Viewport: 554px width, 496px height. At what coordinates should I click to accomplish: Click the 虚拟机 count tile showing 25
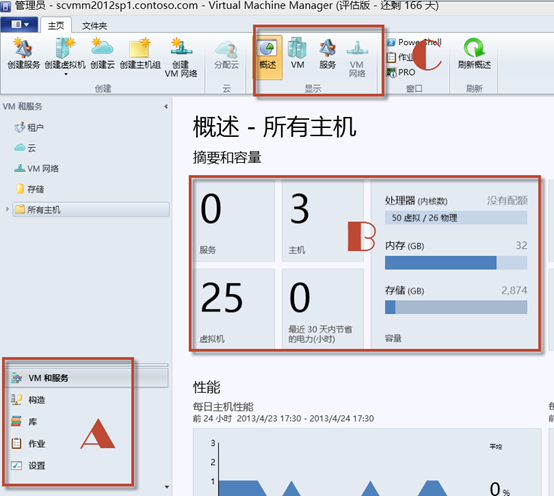[234, 308]
